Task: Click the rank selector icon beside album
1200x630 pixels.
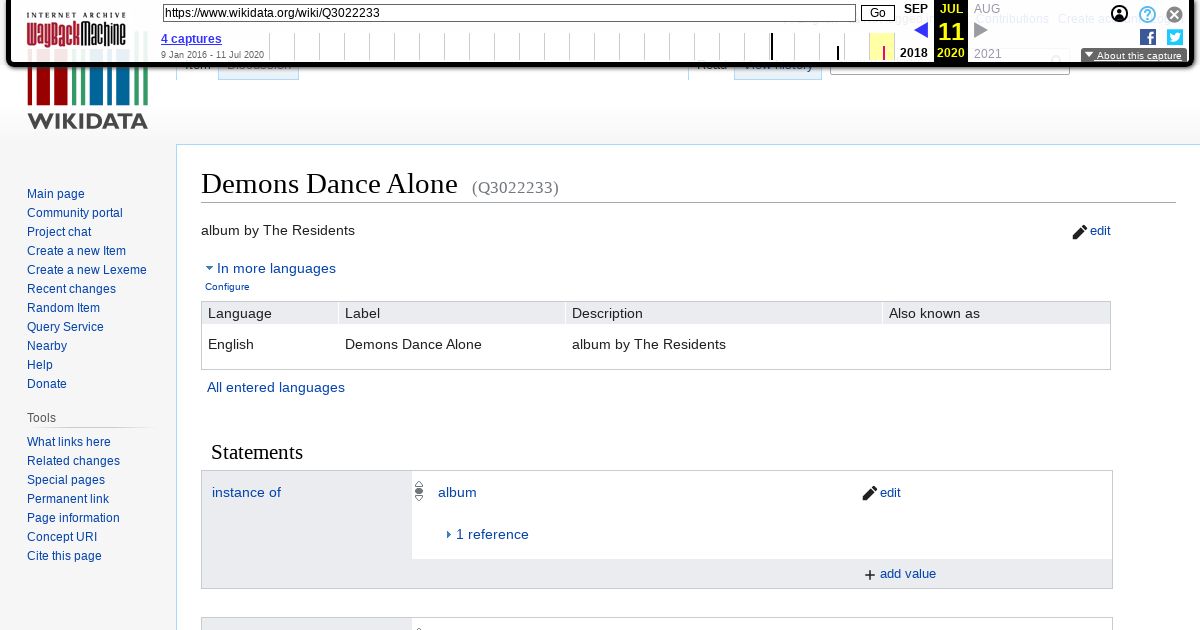Action: [419, 492]
